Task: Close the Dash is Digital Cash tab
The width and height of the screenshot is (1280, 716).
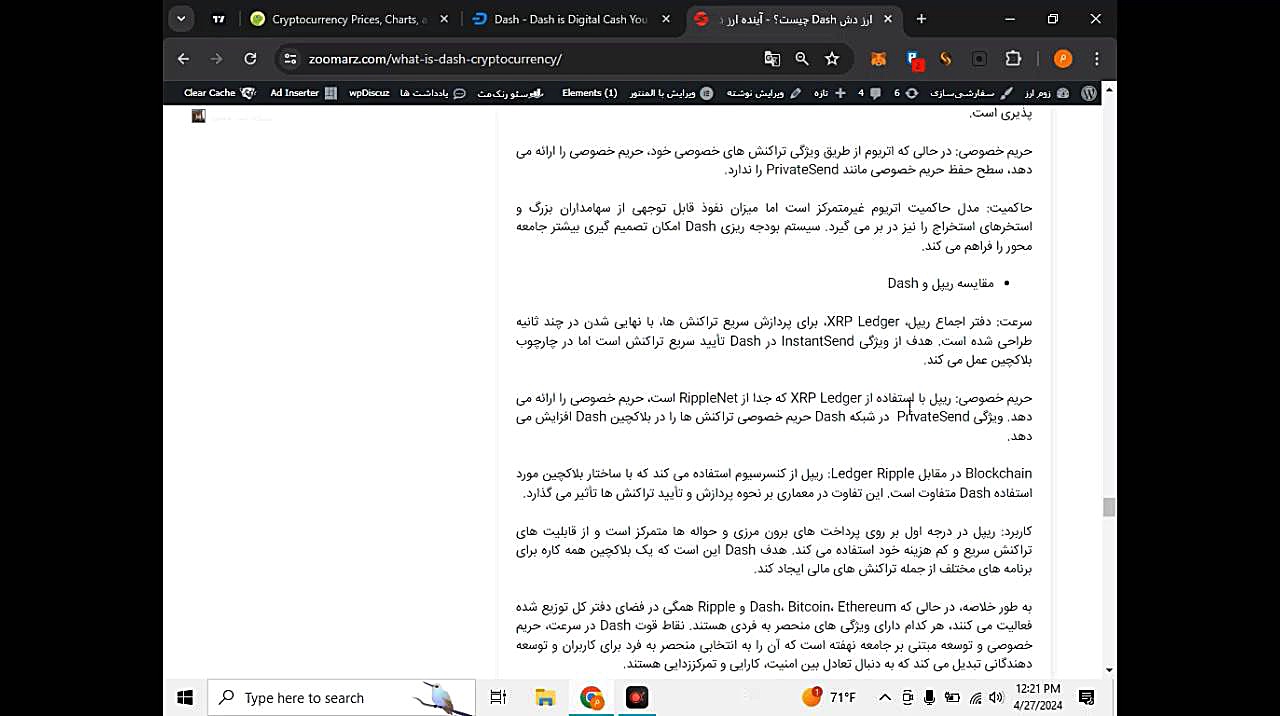Action: 666,19
